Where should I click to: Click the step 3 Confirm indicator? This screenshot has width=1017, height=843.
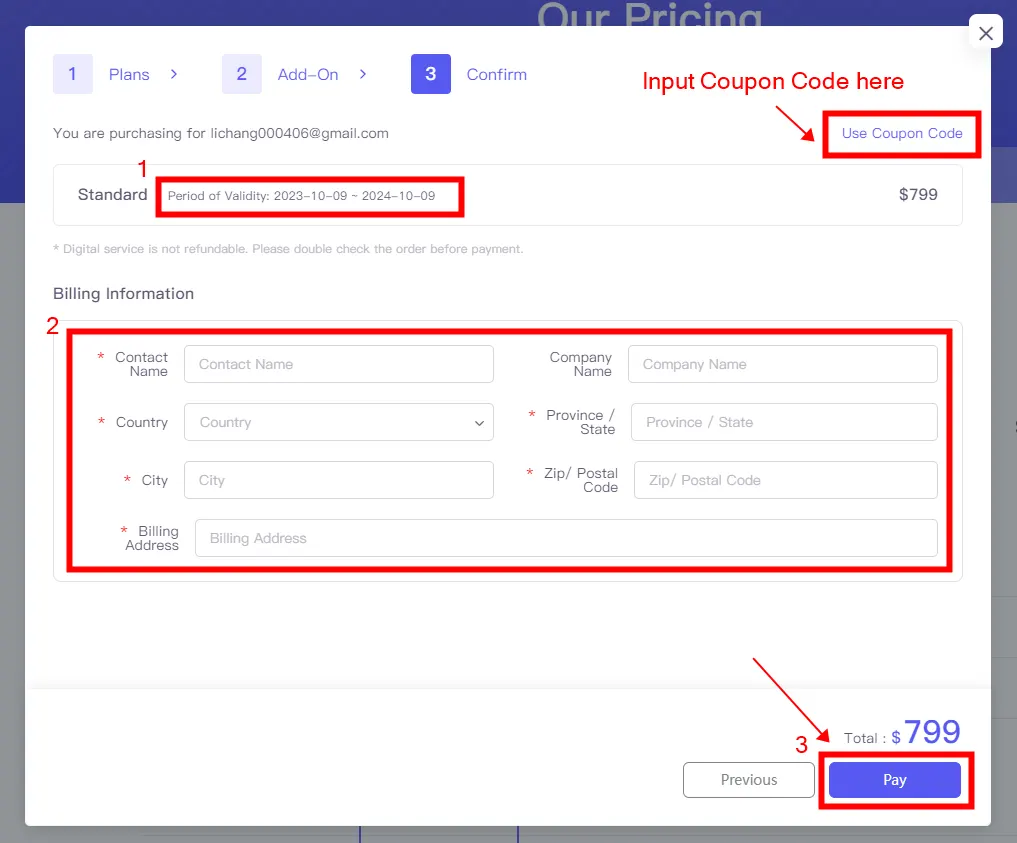pyautogui.click(x=470, y=74)
